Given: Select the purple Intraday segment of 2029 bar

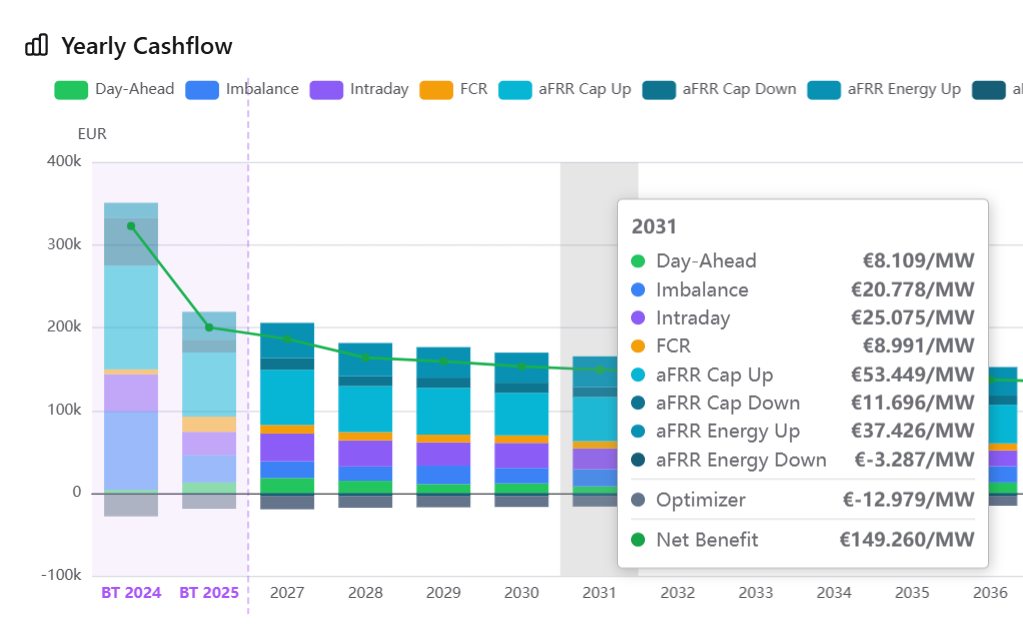Looking at the screenshot, I should click(x=443, y=454).
